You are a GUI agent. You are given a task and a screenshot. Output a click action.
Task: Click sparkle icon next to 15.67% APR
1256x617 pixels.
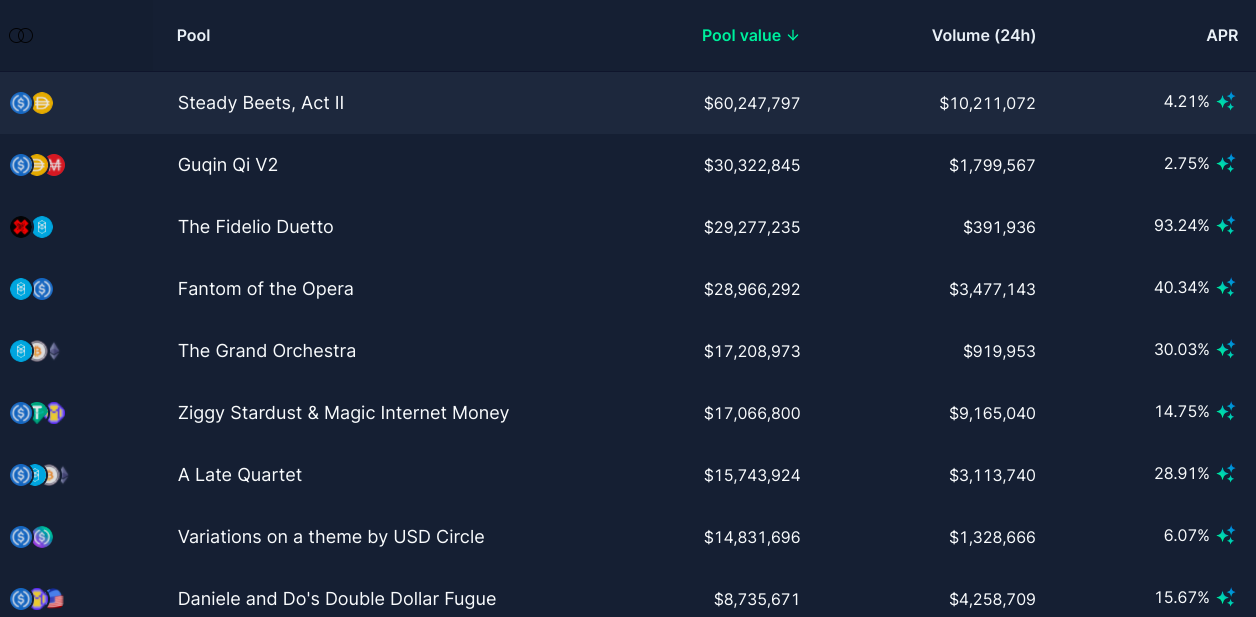[1226, 598]
